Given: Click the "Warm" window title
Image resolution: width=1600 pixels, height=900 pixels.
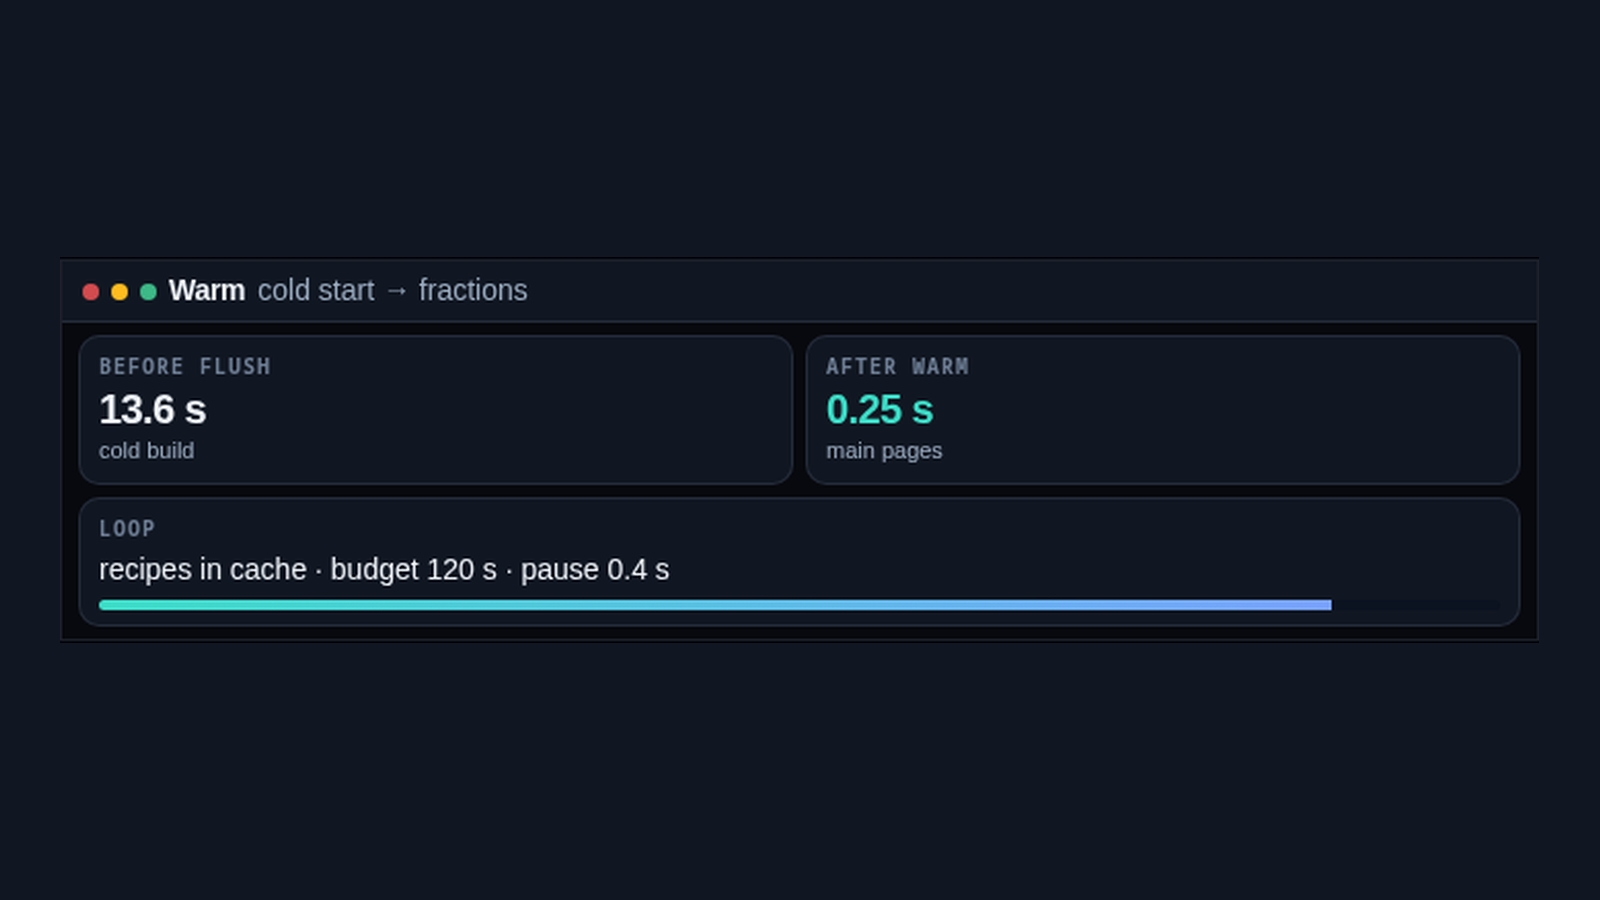Looking at the screenshot, I should [x=207, y=291].
